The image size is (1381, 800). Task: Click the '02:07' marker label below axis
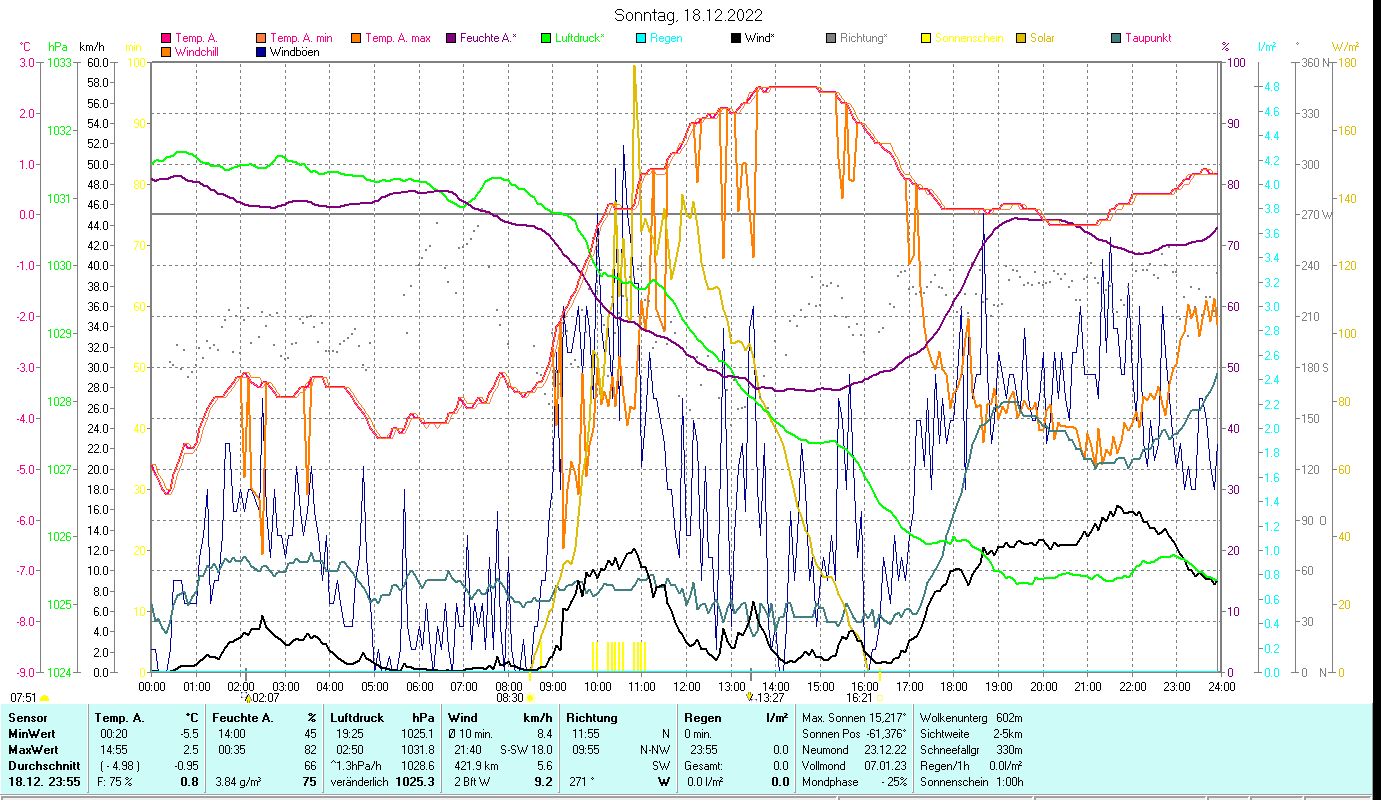click(265, 698)
